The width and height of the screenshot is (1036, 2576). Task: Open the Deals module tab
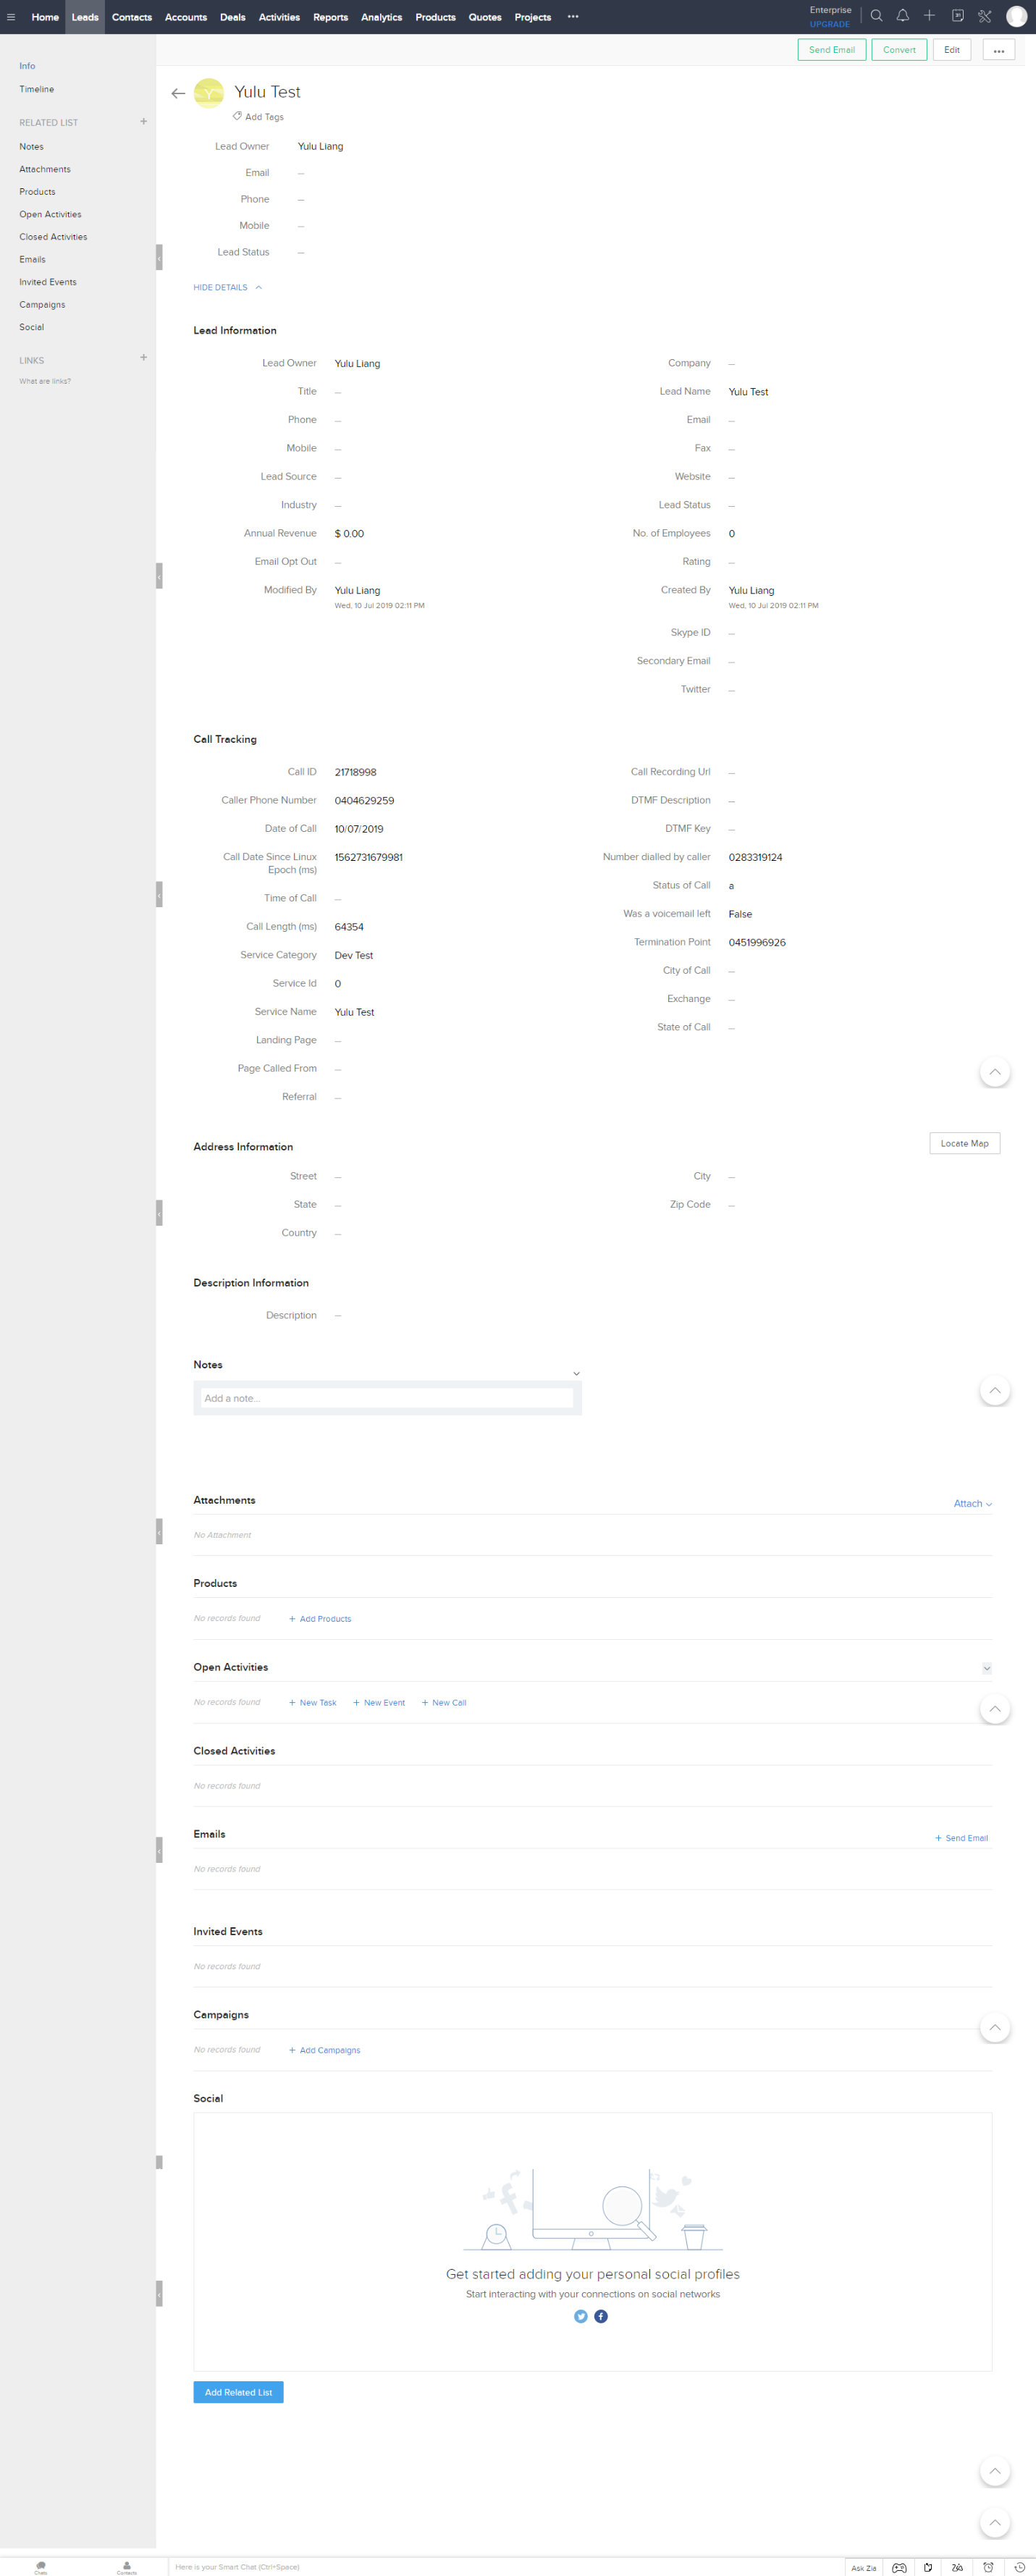tap(233, 17)
